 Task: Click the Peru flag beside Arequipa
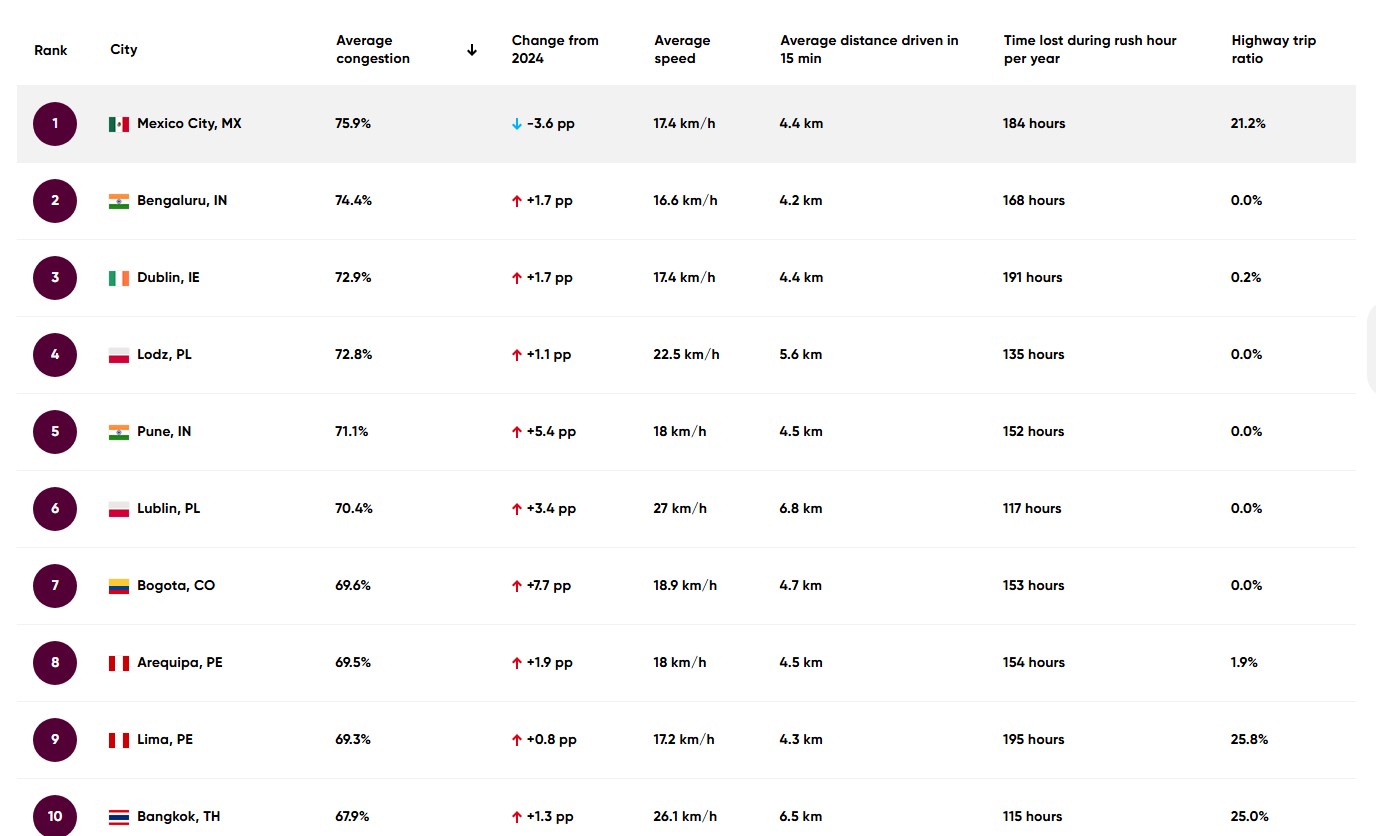click(119, 663)
